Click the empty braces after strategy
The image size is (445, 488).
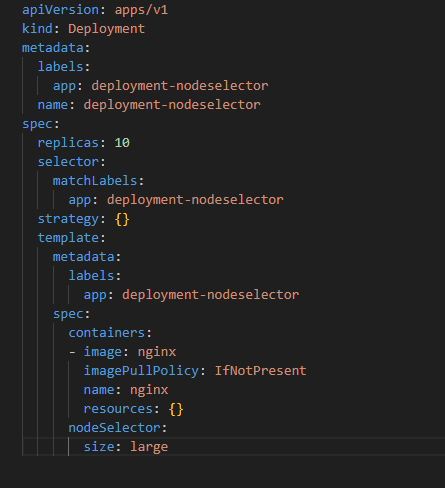click(122, 219)
